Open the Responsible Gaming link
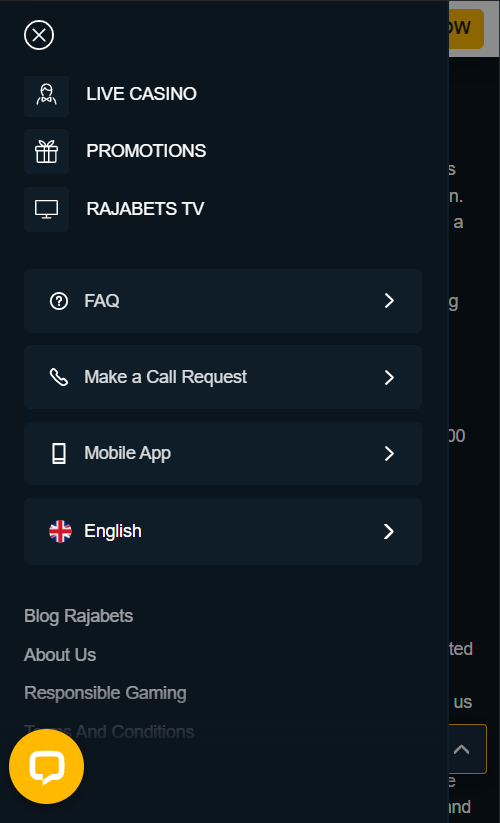 coord(105,693)
